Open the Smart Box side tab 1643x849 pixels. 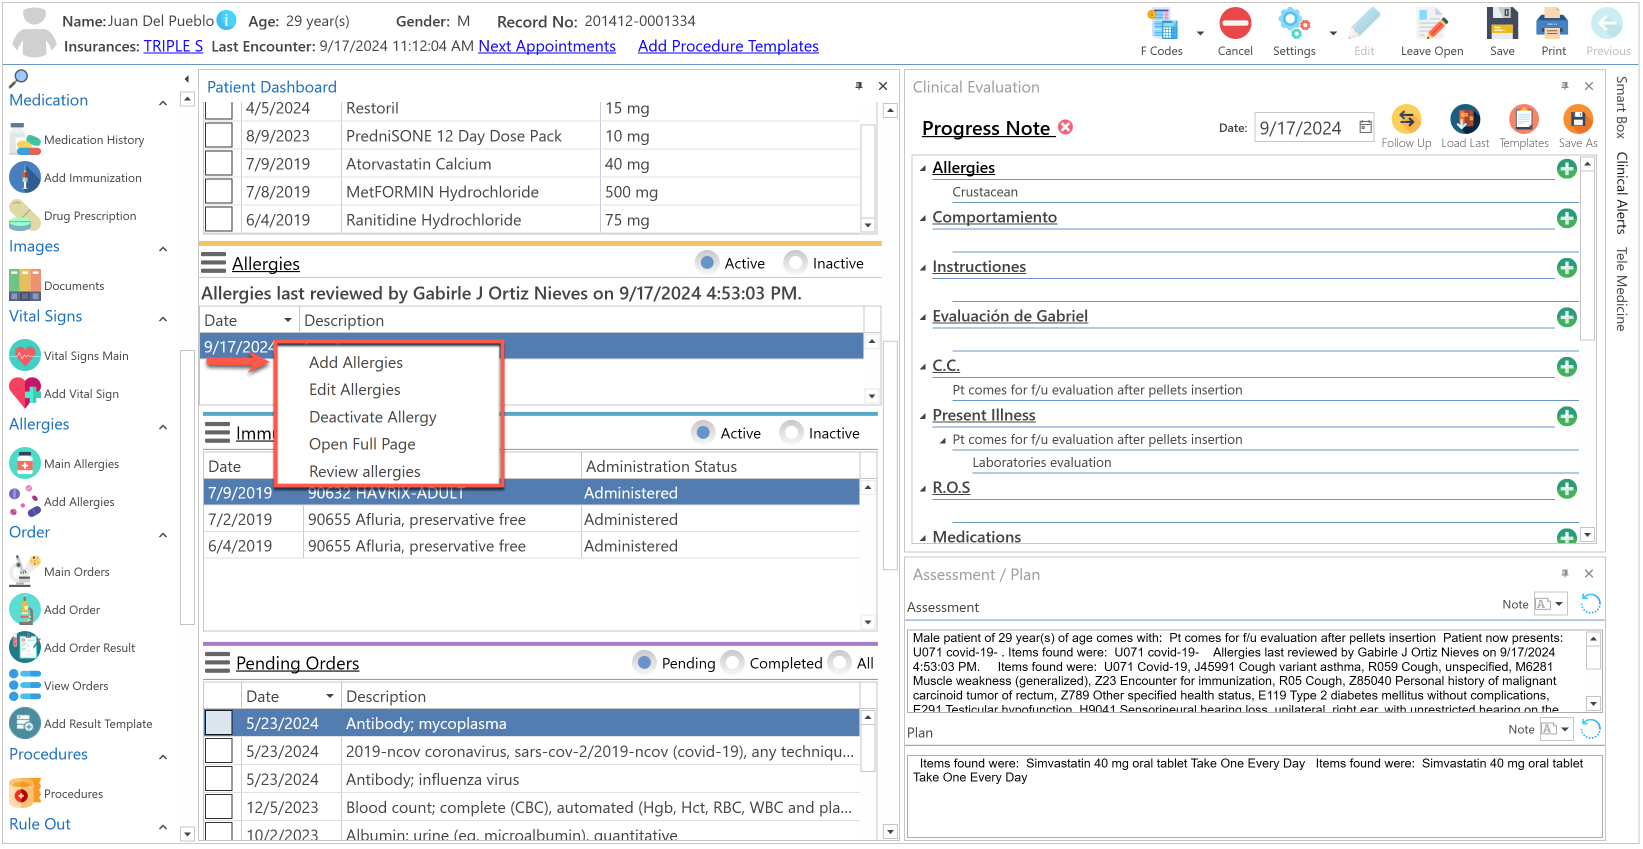tap(1621, 106)
